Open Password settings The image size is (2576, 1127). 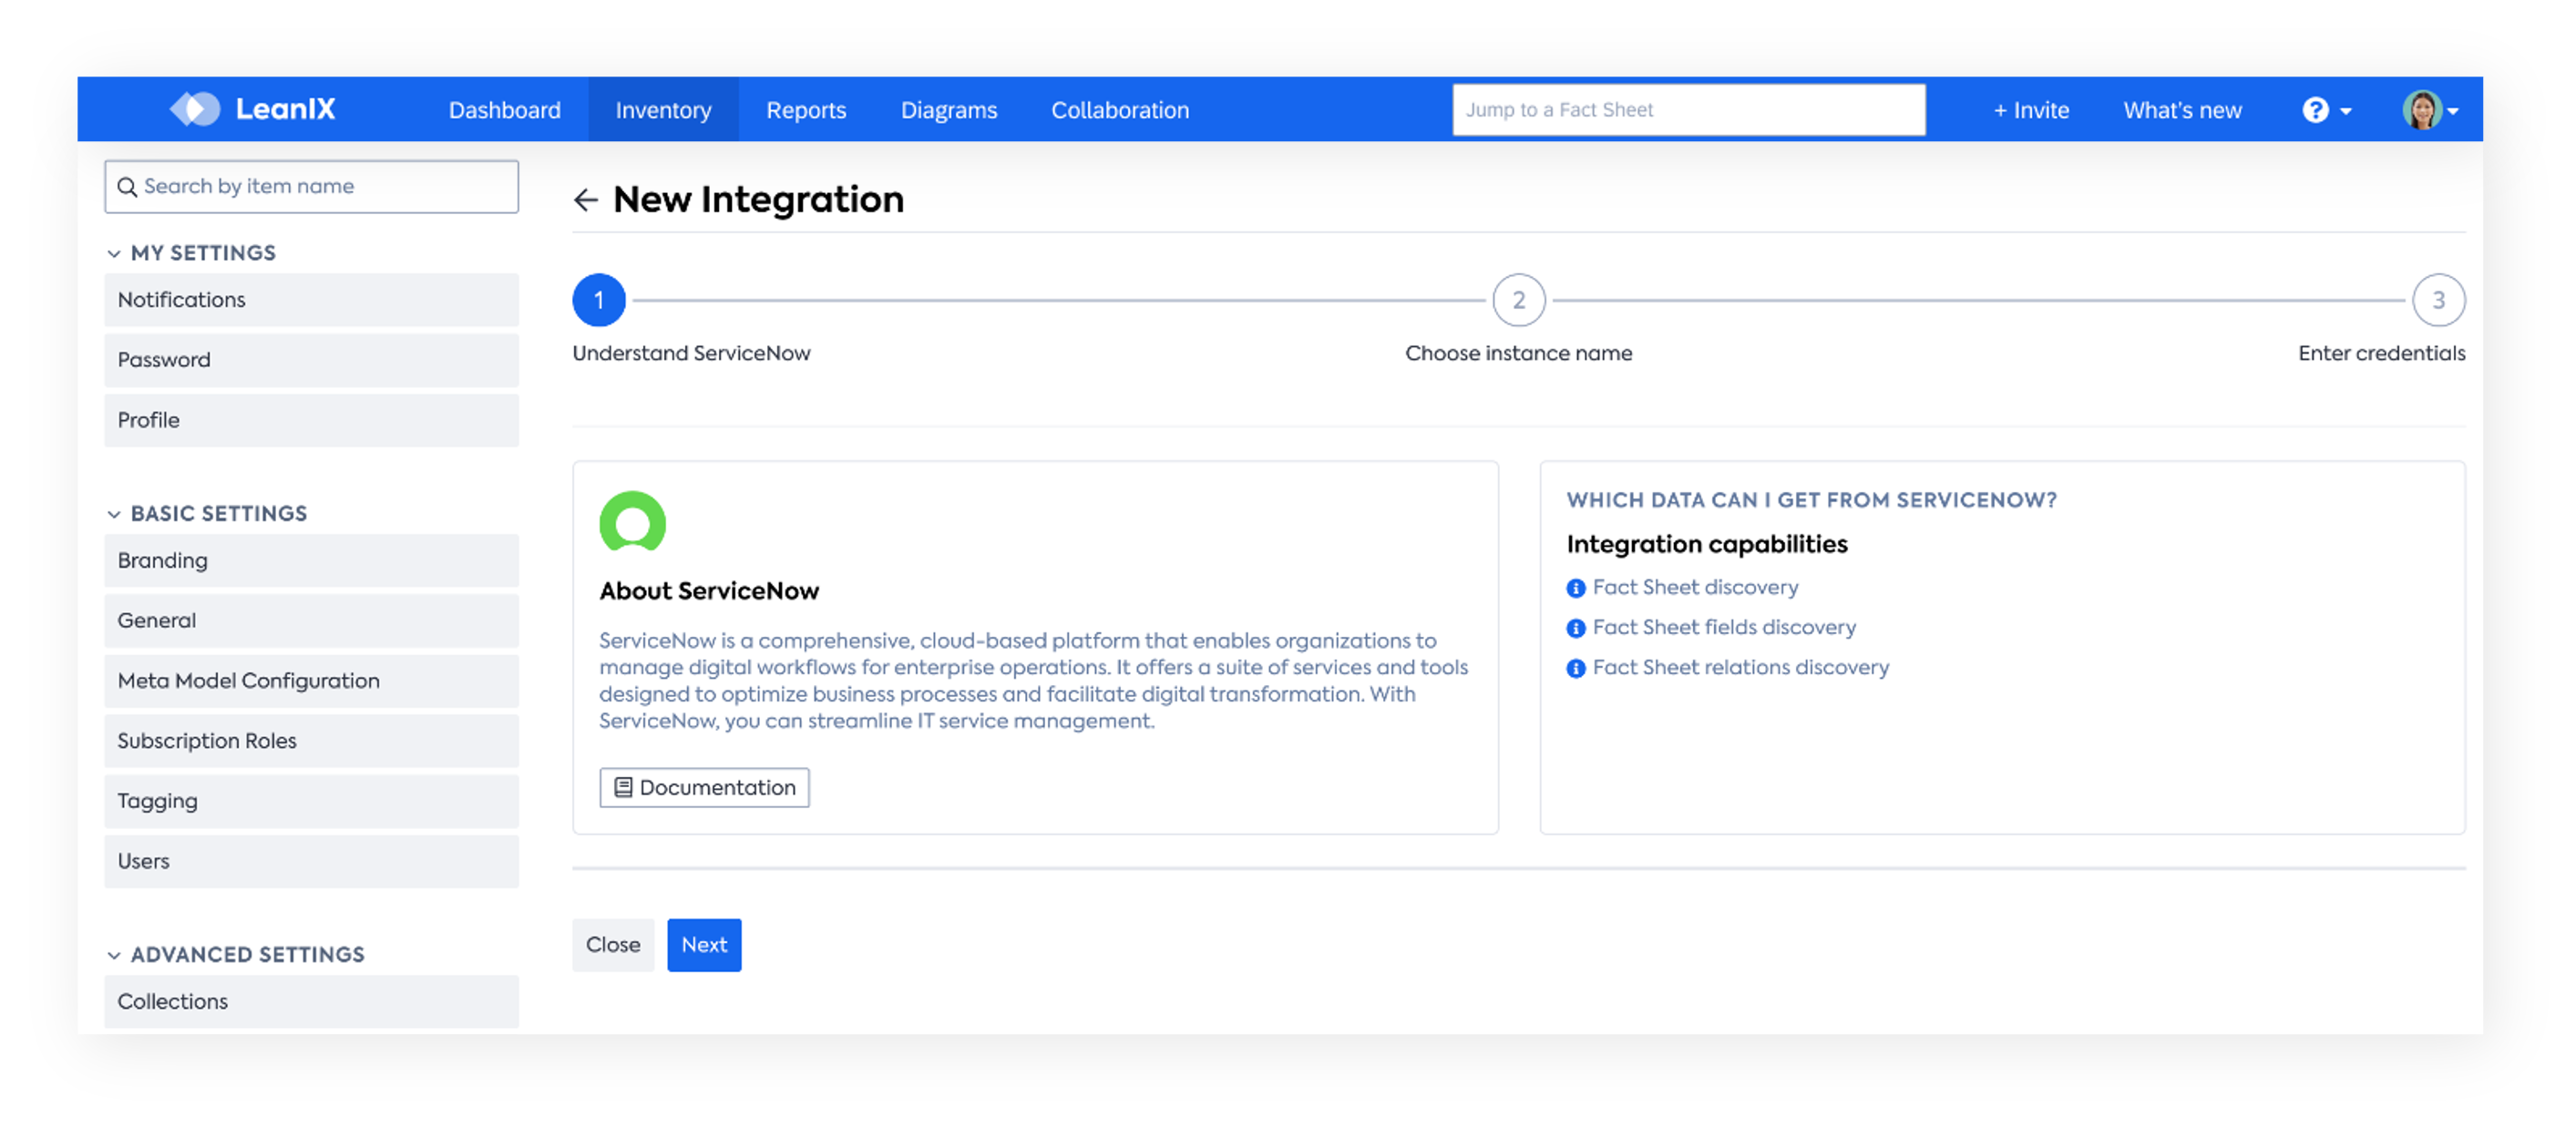pos(311,360)
